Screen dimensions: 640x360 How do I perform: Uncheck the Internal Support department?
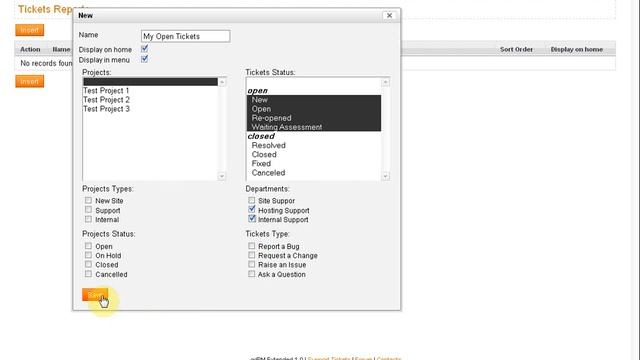tap(251, 219)
